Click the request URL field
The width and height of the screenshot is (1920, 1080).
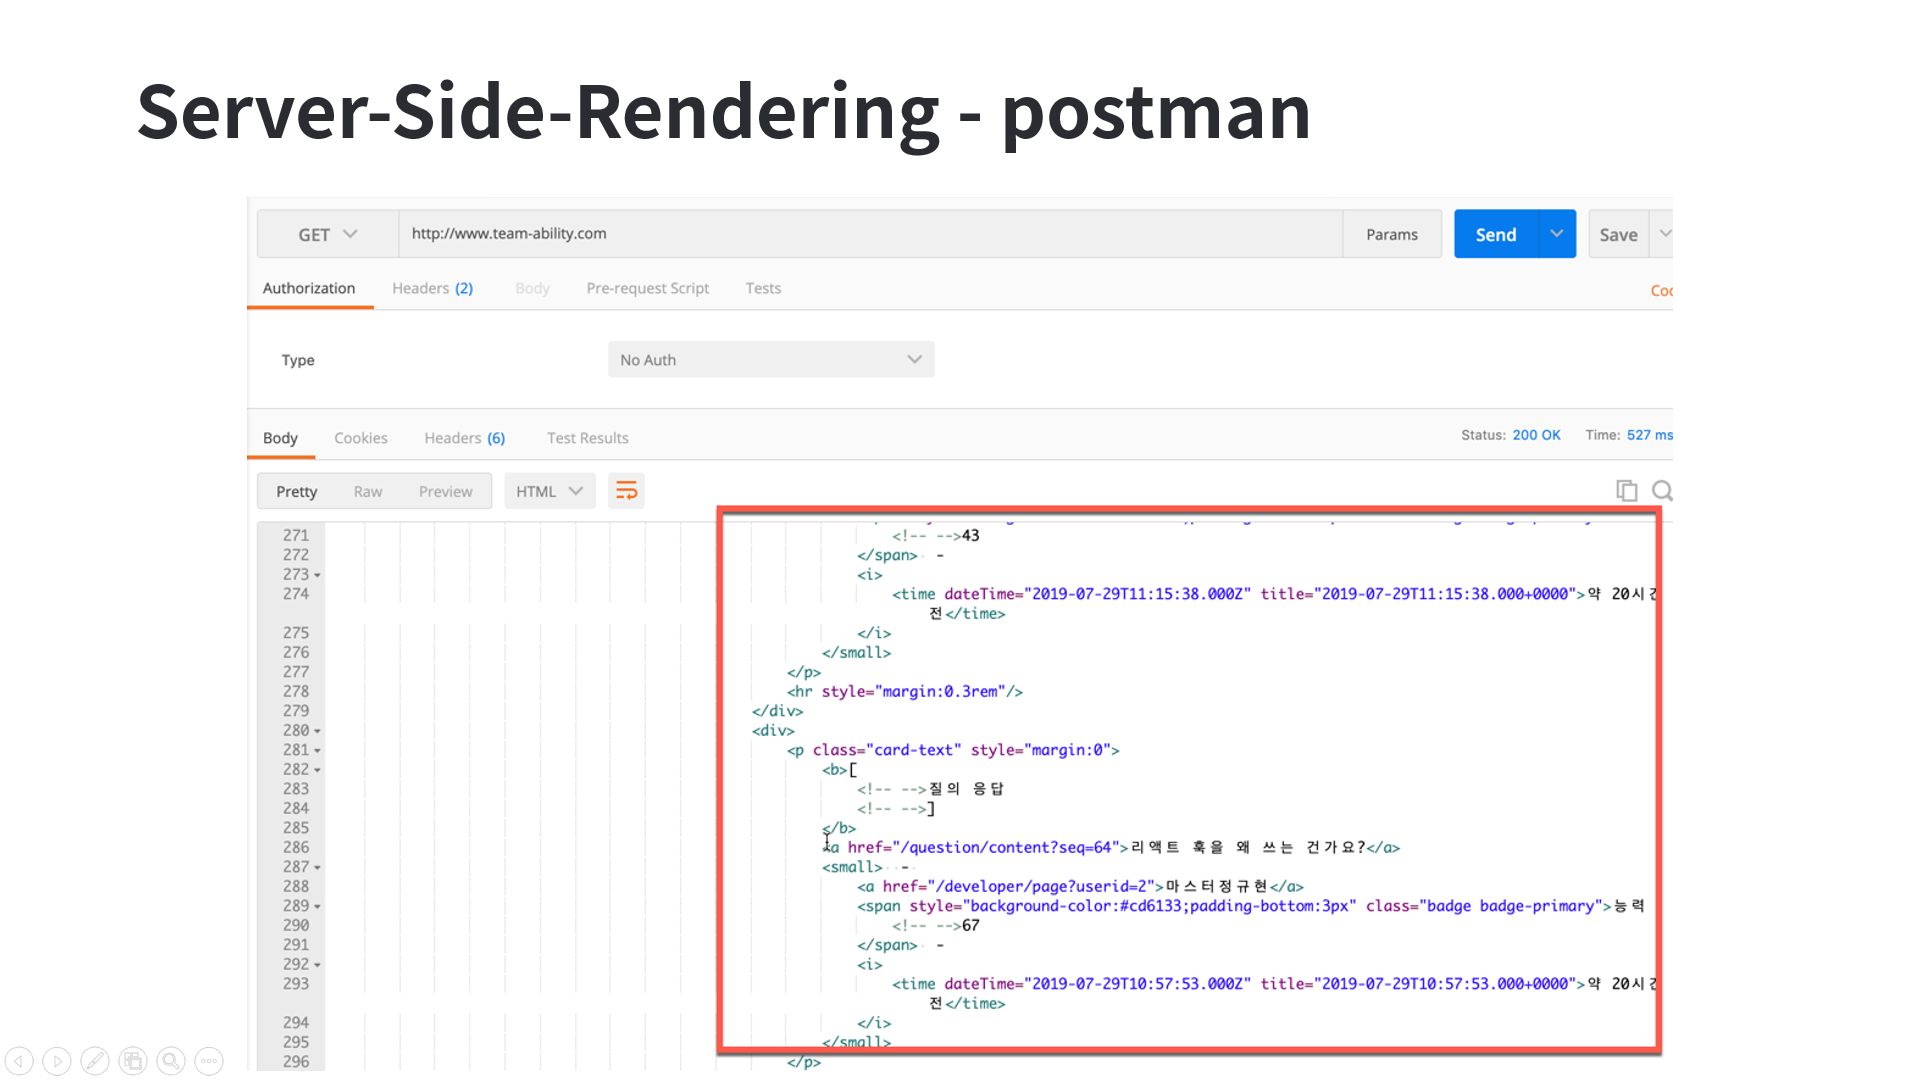pyautogui.click(x=870, y=234)
